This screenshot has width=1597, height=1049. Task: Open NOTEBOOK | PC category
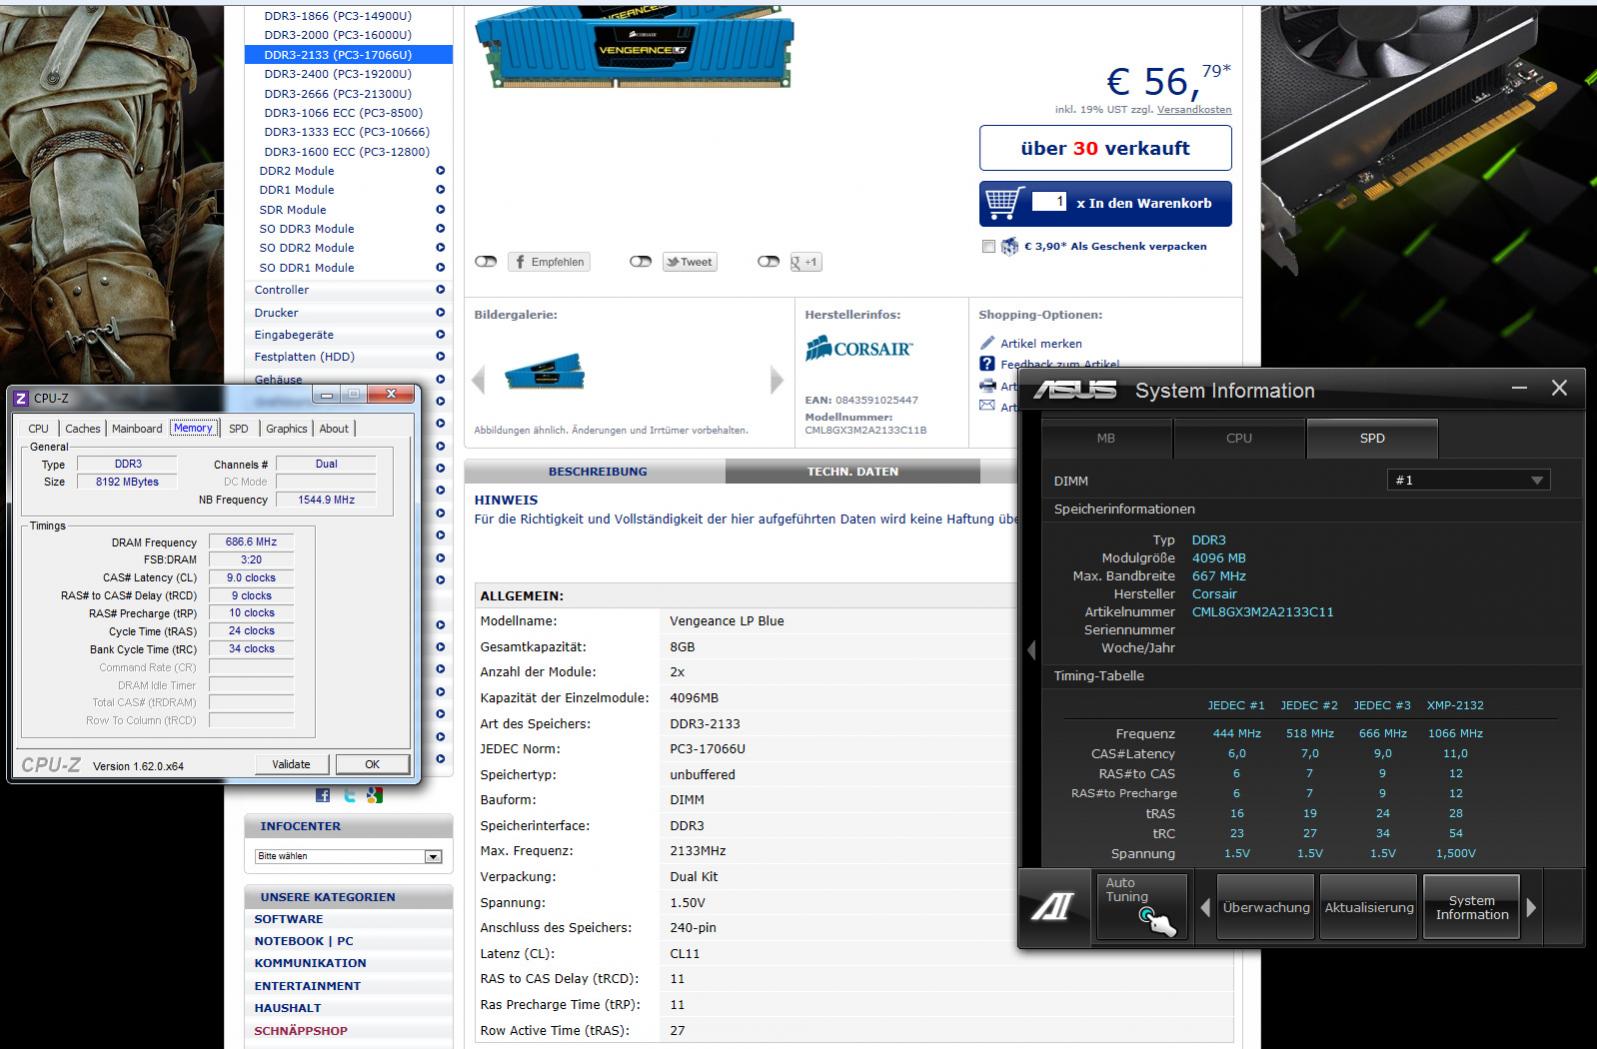coord(303,941)
